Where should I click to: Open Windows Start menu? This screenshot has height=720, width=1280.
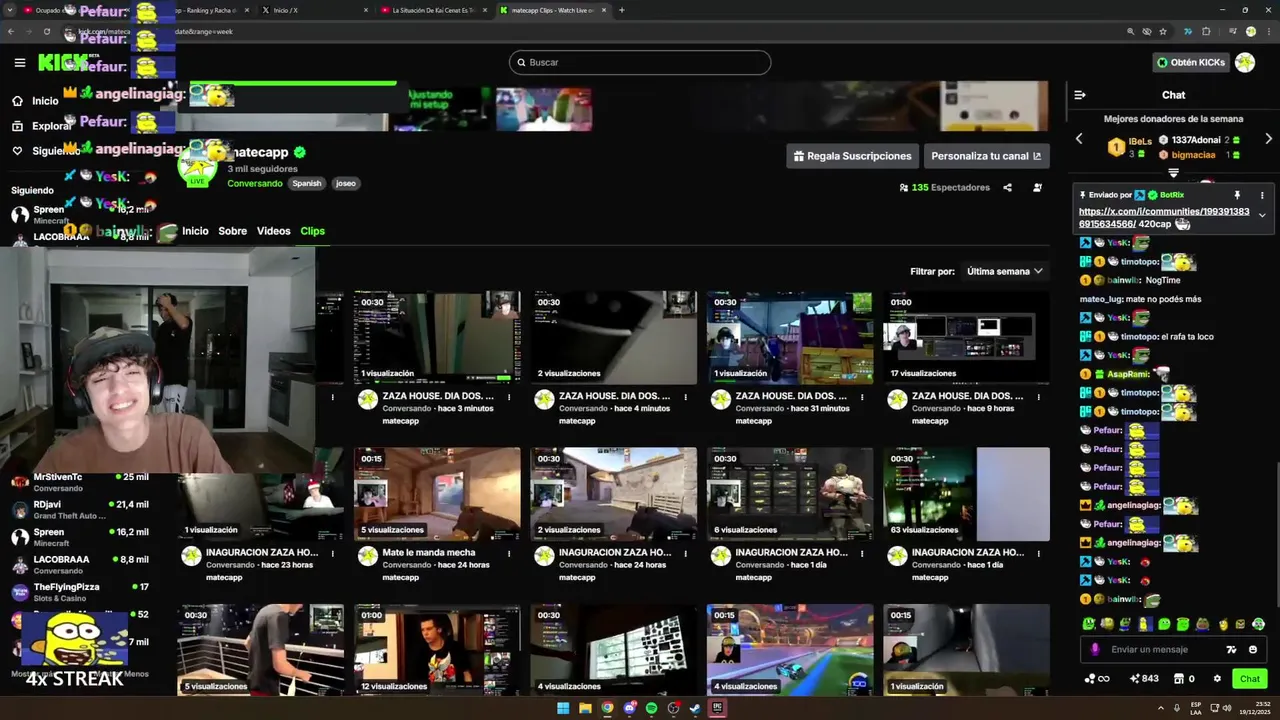coord(563,708)
